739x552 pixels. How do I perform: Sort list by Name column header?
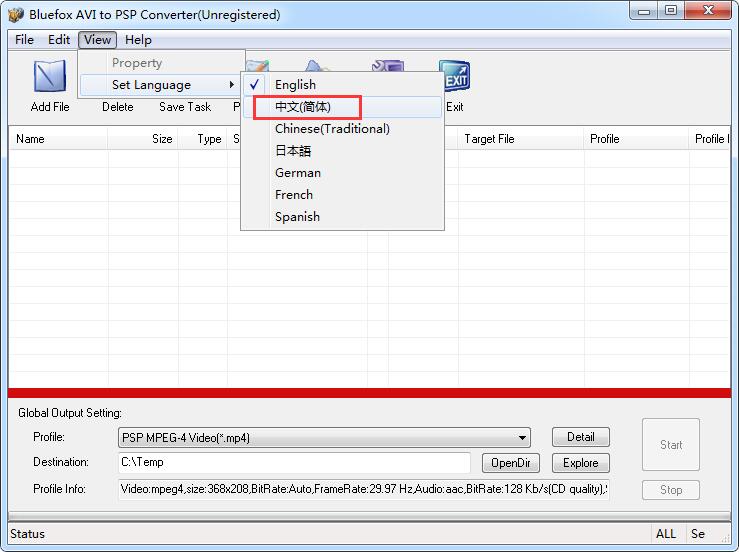coord(58,139)
